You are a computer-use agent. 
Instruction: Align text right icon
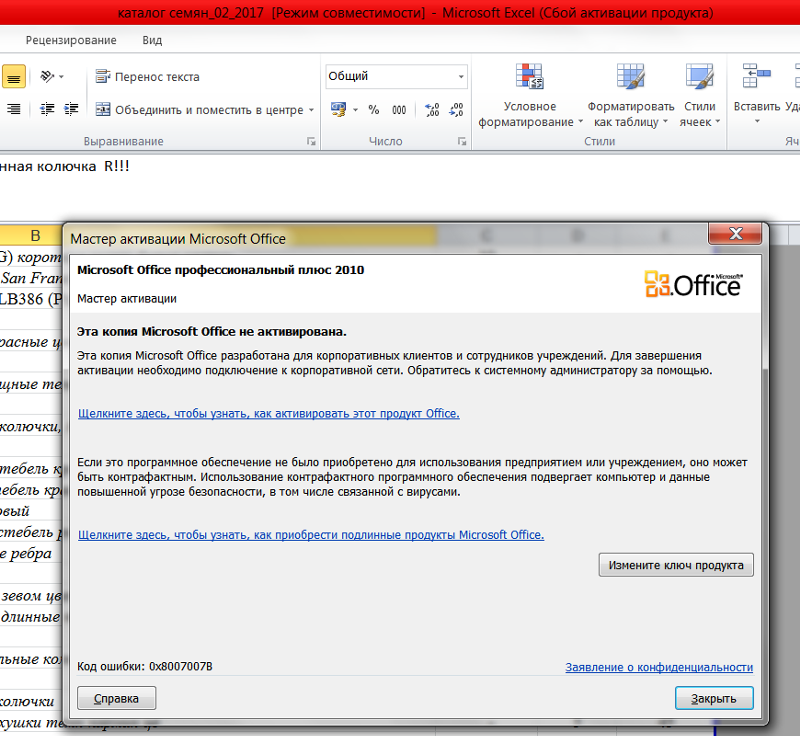14,109
